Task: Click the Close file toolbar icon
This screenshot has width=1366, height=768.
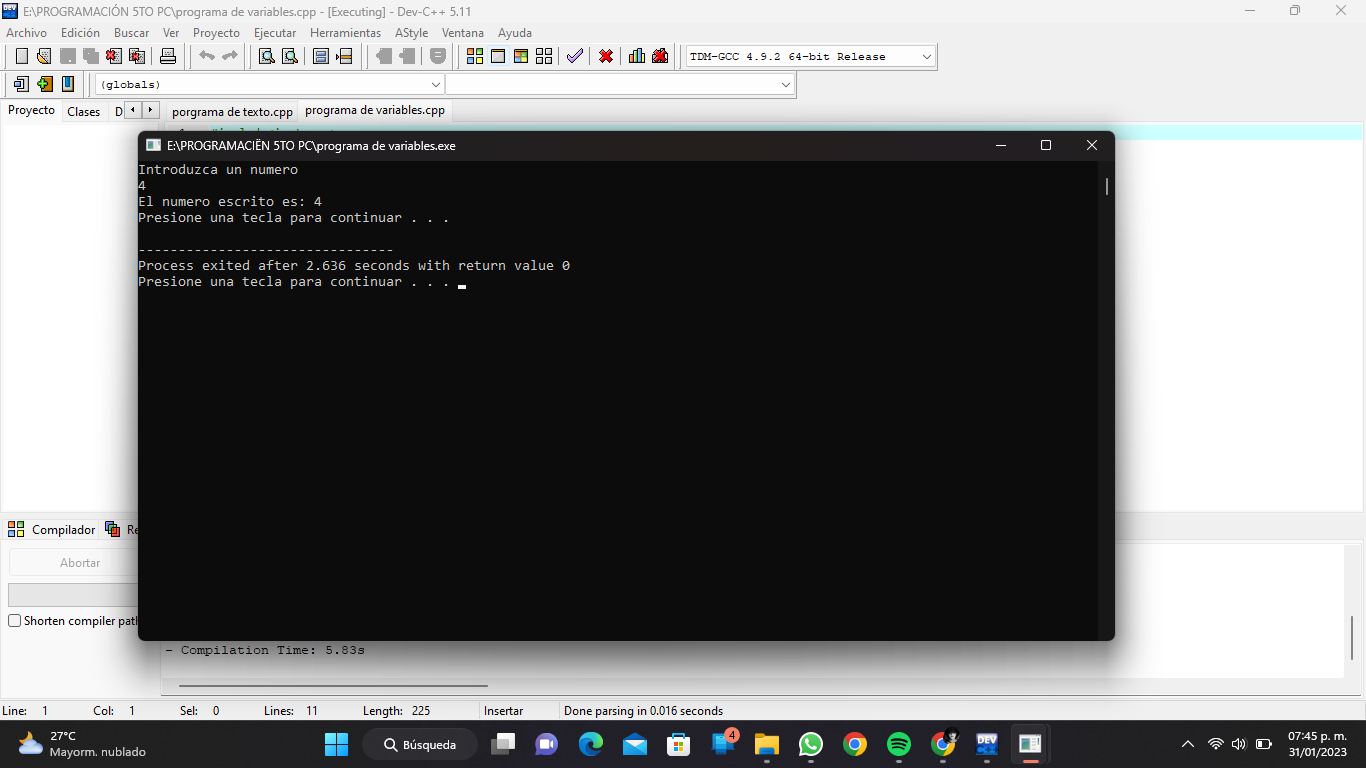Action: (x=114, y=56)
